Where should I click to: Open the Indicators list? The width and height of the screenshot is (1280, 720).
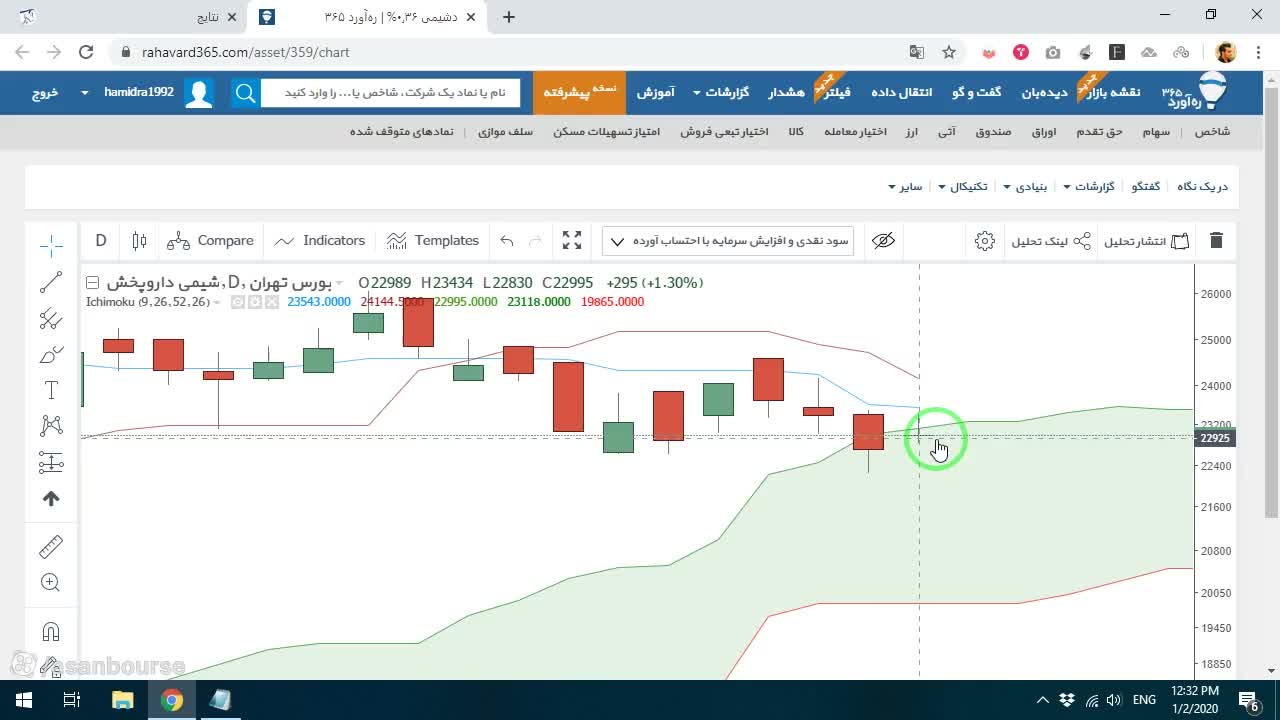320,241
